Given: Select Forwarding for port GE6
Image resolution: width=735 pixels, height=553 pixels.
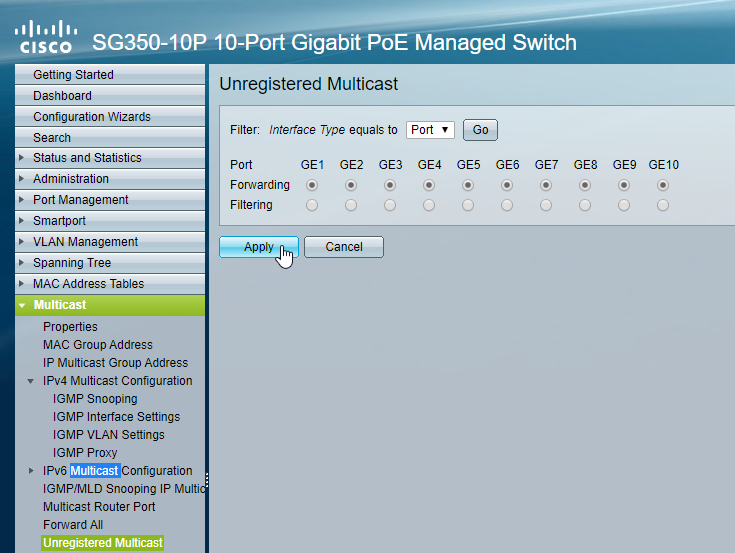Looking at the screenshot, I should pos(507,185).
